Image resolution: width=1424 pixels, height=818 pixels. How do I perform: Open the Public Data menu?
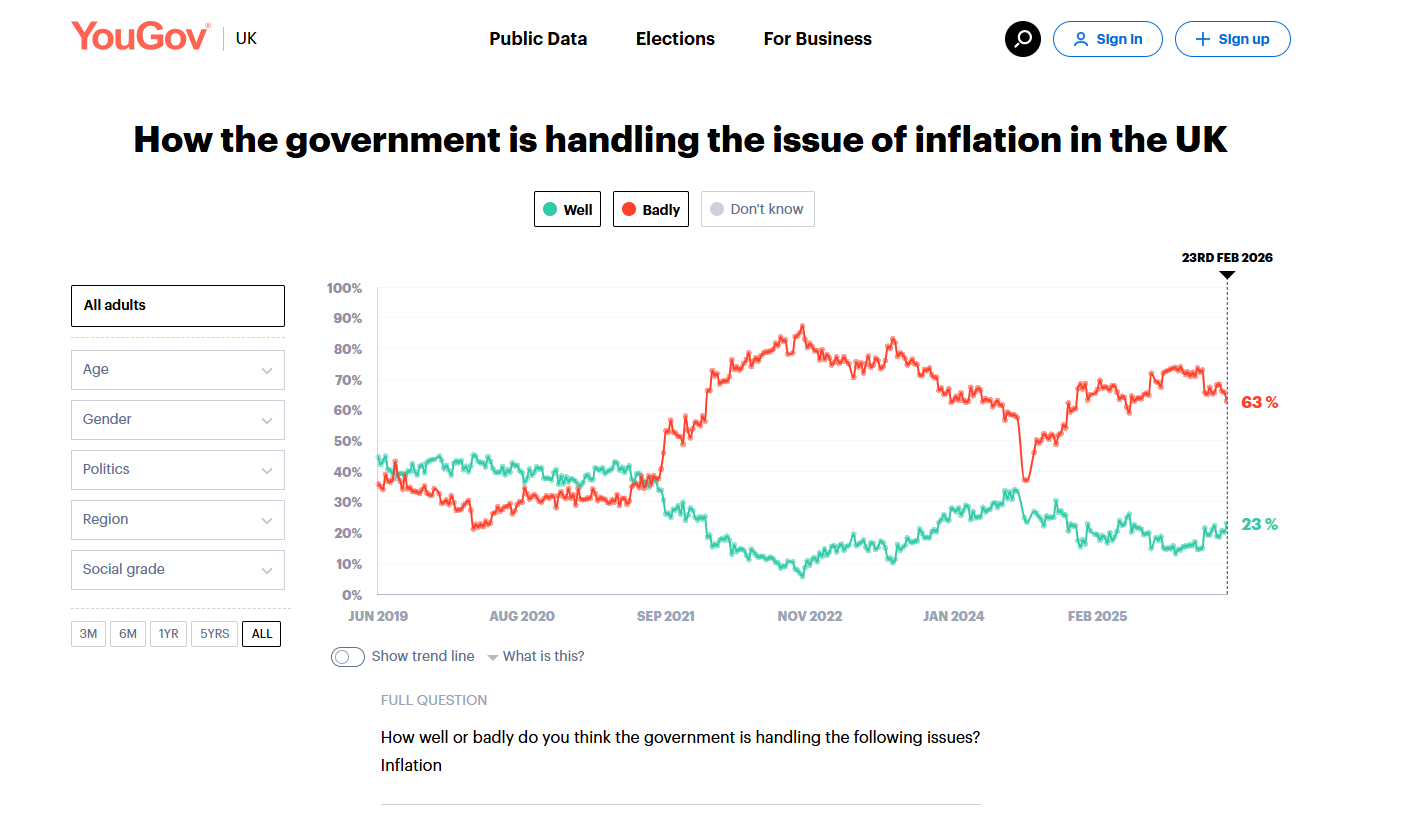pyautogui.click(x=538, y=39)
